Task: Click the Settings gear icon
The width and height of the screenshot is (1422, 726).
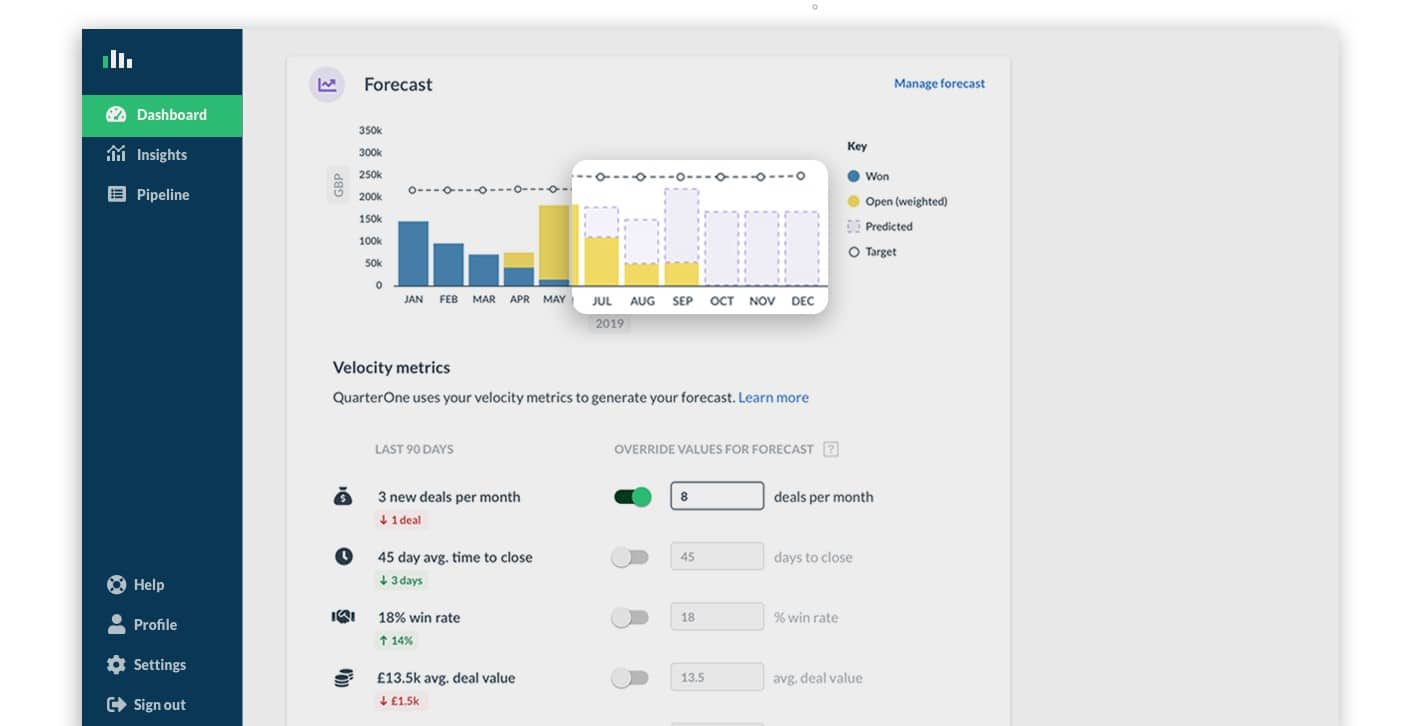Action: (x=116, y=665)
